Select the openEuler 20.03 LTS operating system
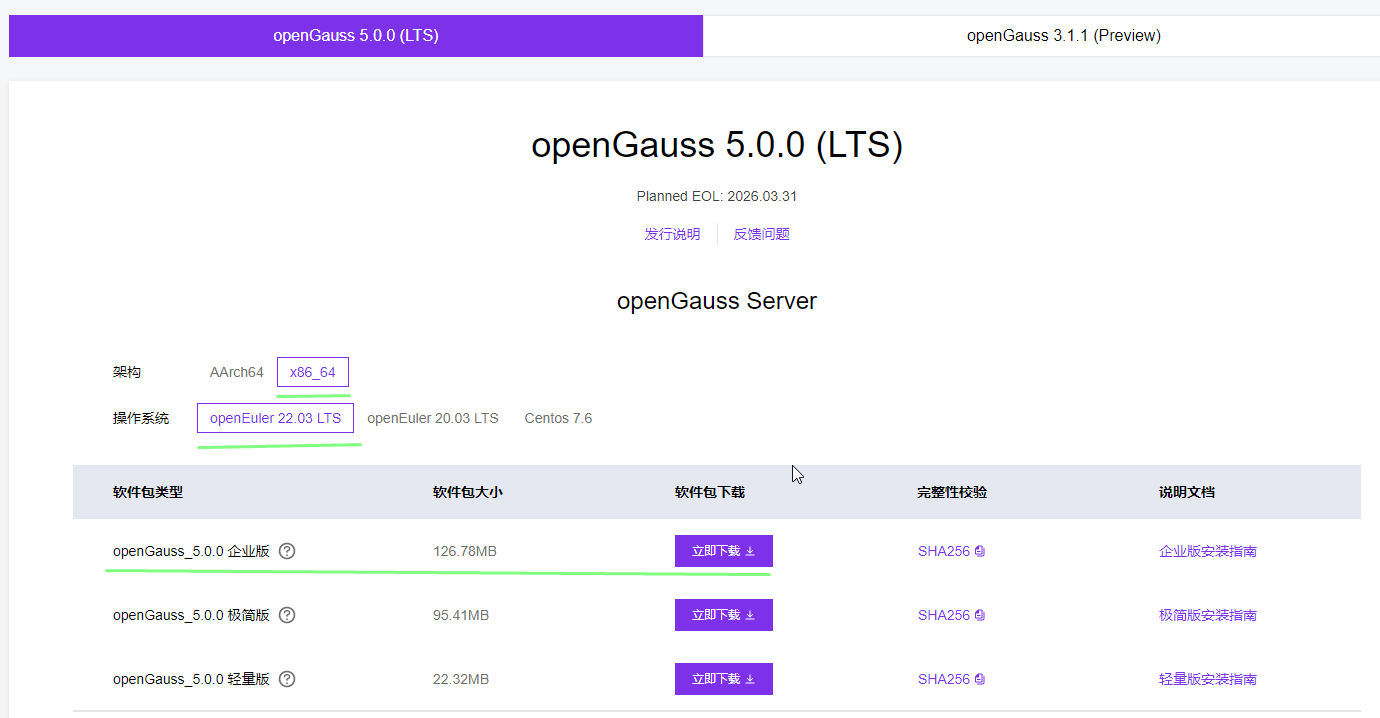Screen dimensions: 1380x718 point(433,418)
